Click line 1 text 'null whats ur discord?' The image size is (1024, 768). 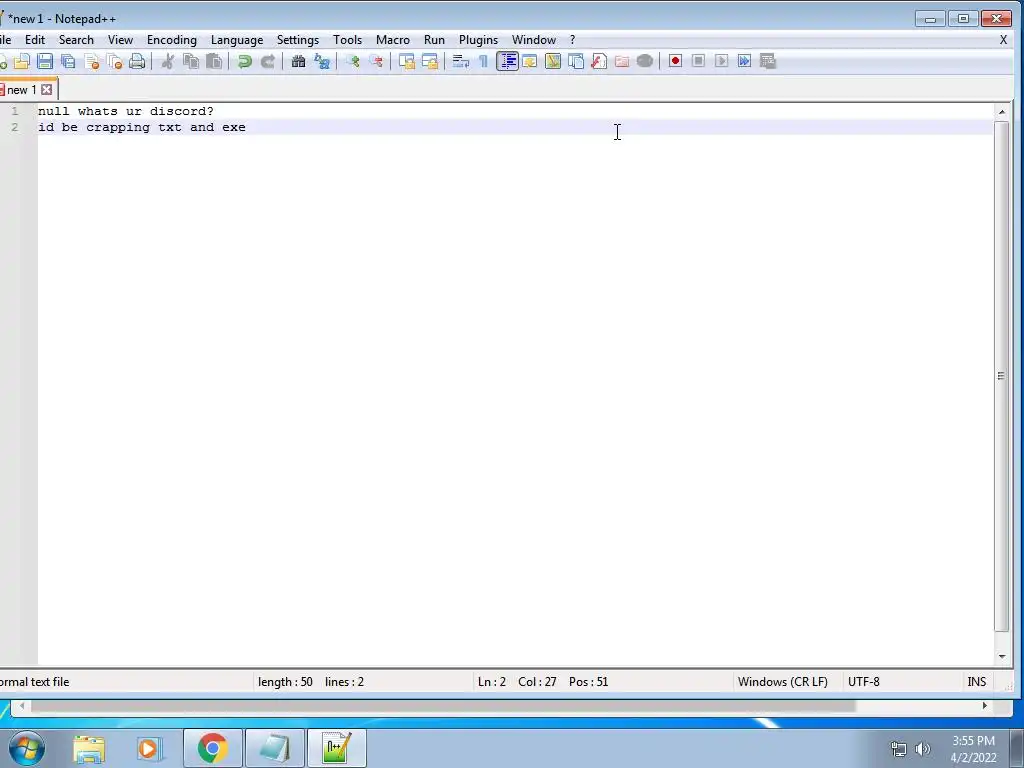(x=125, y=111)
